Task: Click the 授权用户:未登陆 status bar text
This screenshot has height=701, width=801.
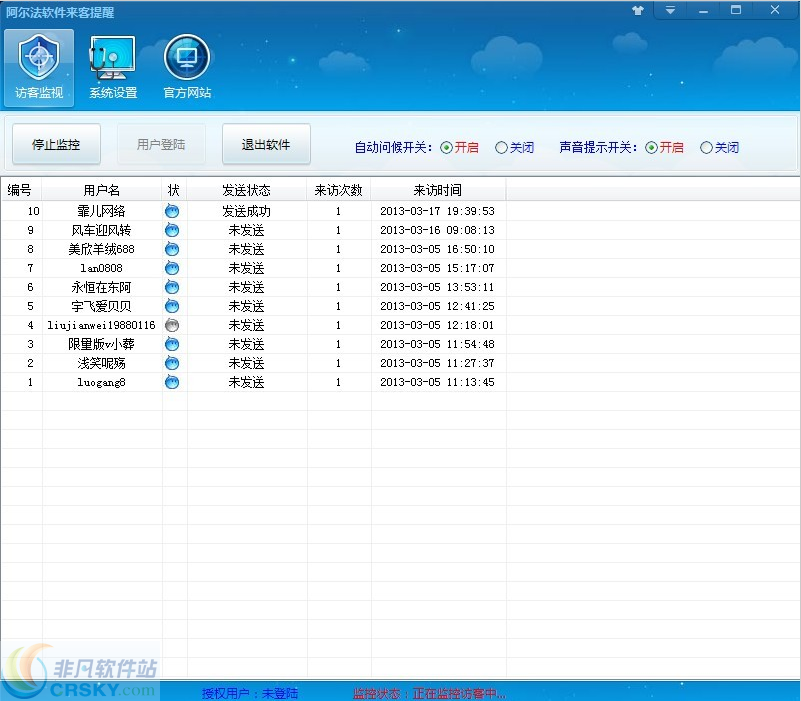Action: click(x=248, y=692)
